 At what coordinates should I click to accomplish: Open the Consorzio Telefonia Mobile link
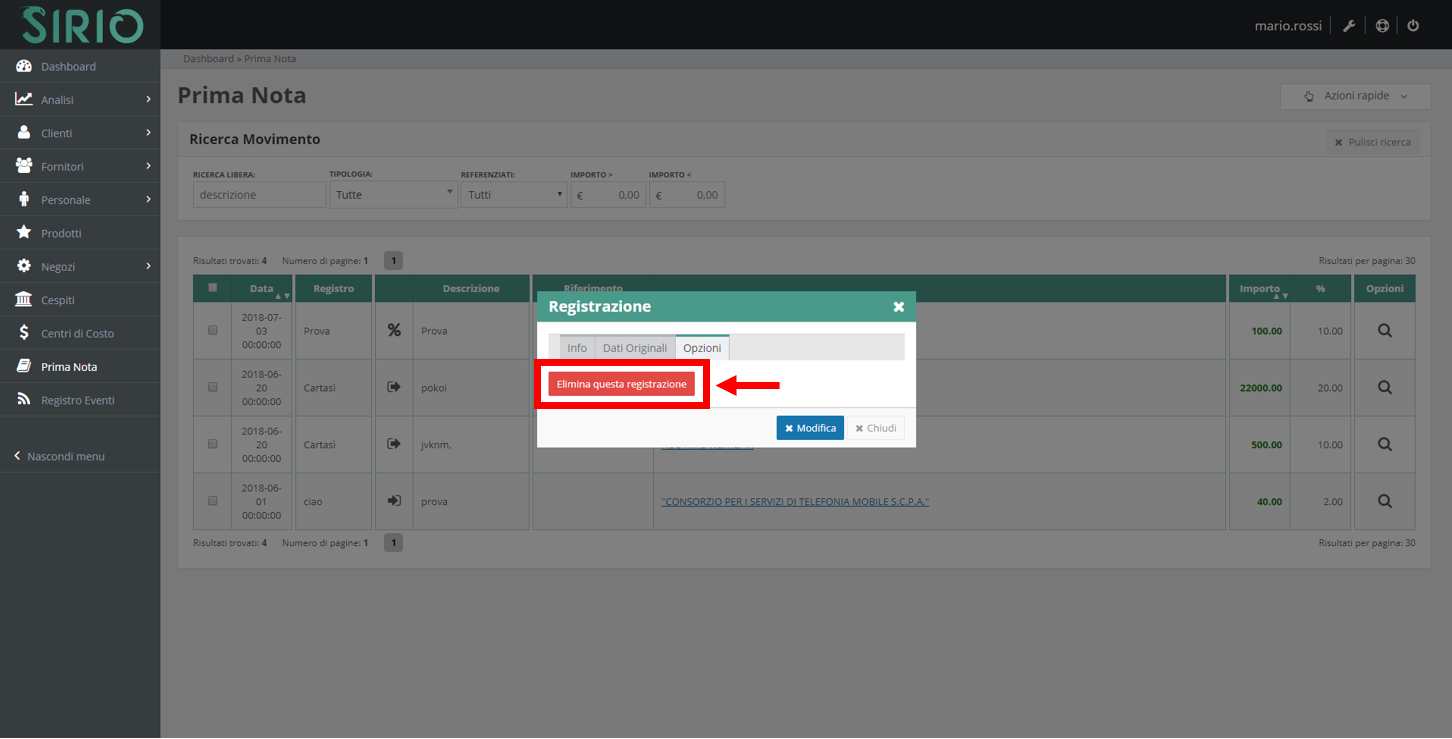(x=795, y=502)
